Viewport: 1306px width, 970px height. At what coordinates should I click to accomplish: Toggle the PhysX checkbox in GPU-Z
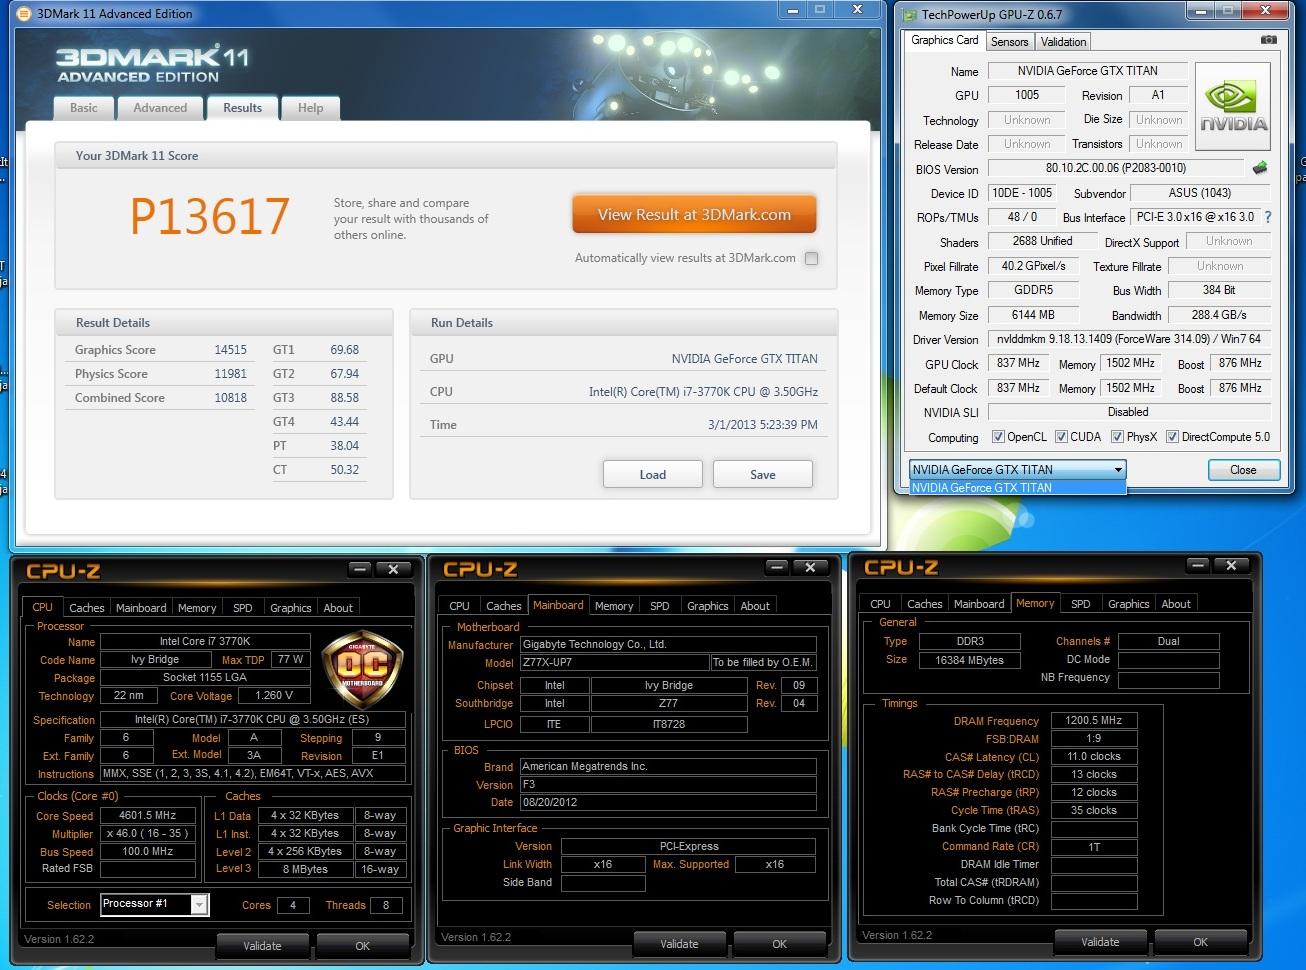(x=1117, y=437)
